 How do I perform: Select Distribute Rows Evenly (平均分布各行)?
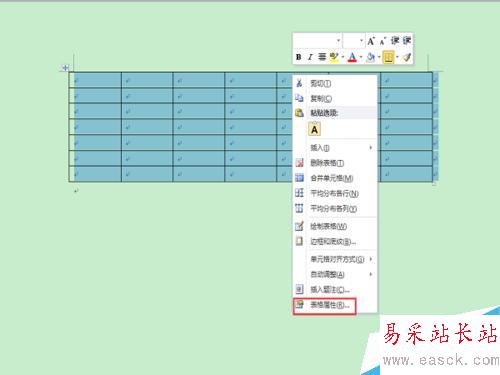pyautogui.click(x=335, y=193)
